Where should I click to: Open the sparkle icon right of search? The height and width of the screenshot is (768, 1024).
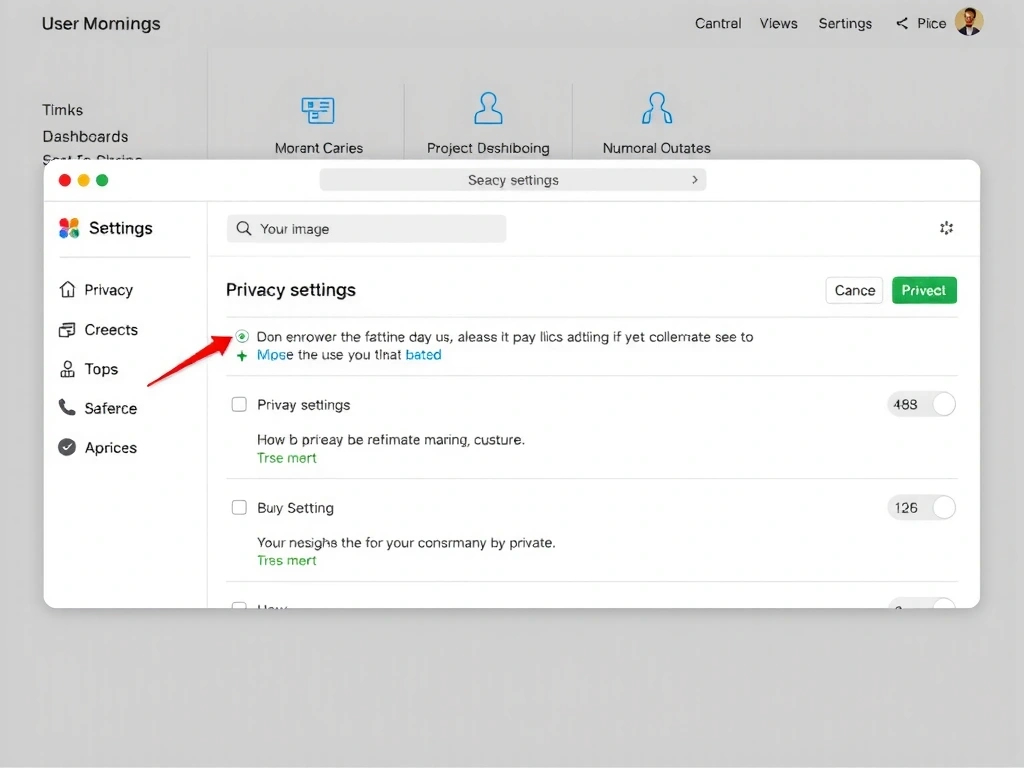coord(946,228)
